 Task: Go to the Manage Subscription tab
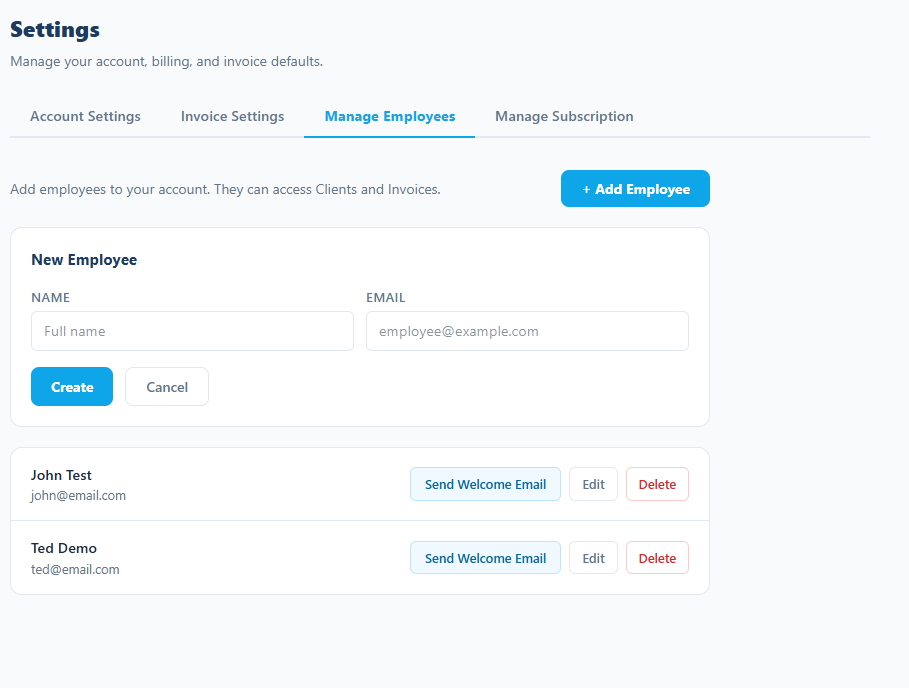(x=564, y=116)
